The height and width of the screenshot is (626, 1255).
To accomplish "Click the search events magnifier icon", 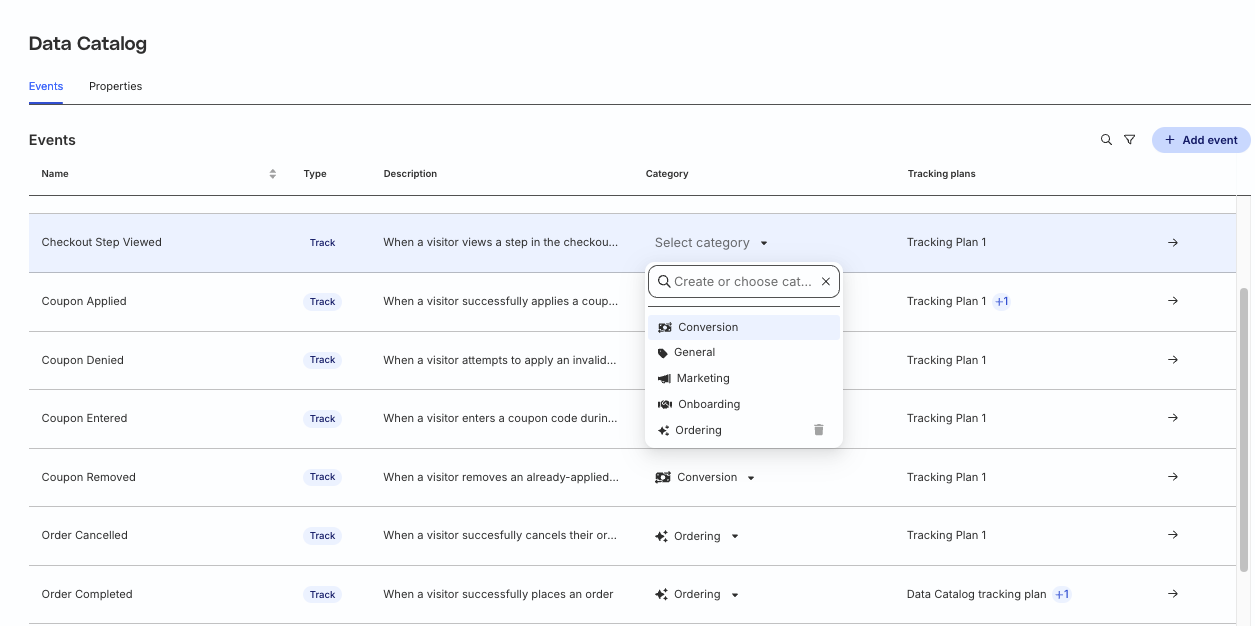I will (1106, 140).
